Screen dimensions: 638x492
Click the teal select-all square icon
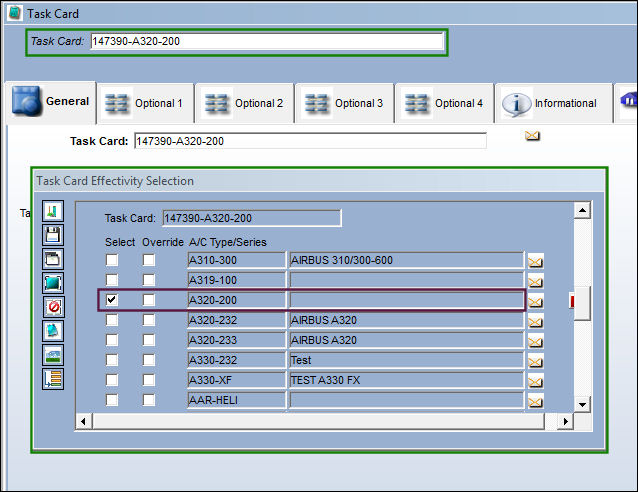(53, 283)
